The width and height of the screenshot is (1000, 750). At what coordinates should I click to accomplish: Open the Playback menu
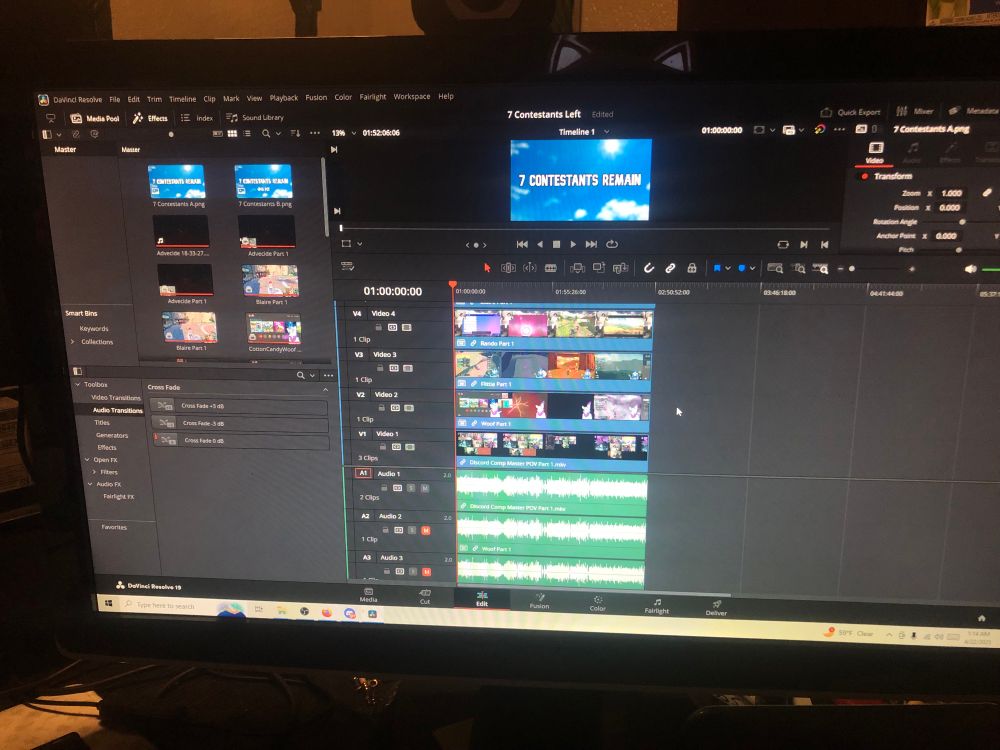click(284, 98)
